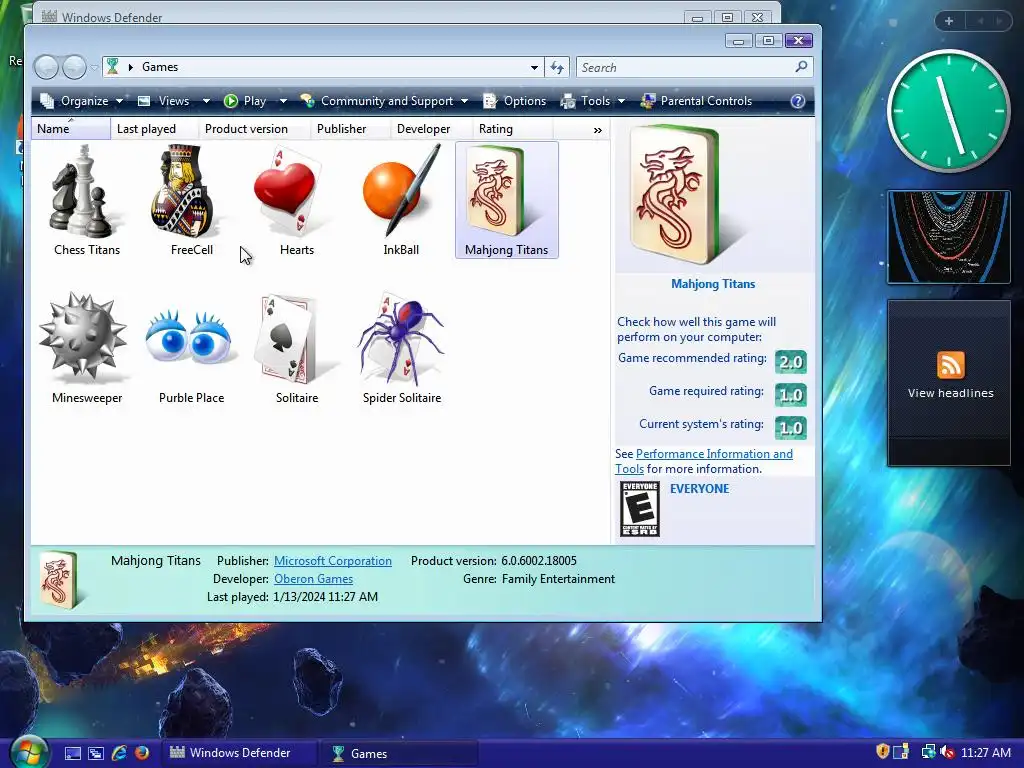Click the orange RSS feed icon
The image size is (1024, 768).
click(x=950, y=364)
